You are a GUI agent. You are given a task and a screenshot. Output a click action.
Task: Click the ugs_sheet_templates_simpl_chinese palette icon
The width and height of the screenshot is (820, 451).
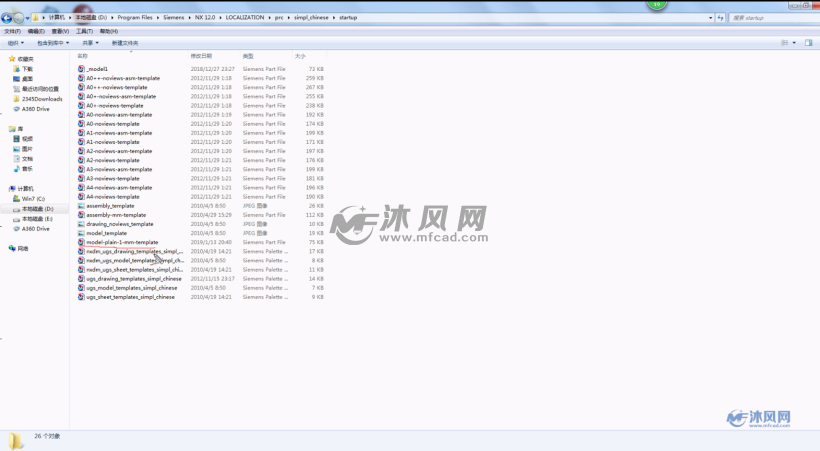coord(81,297)
